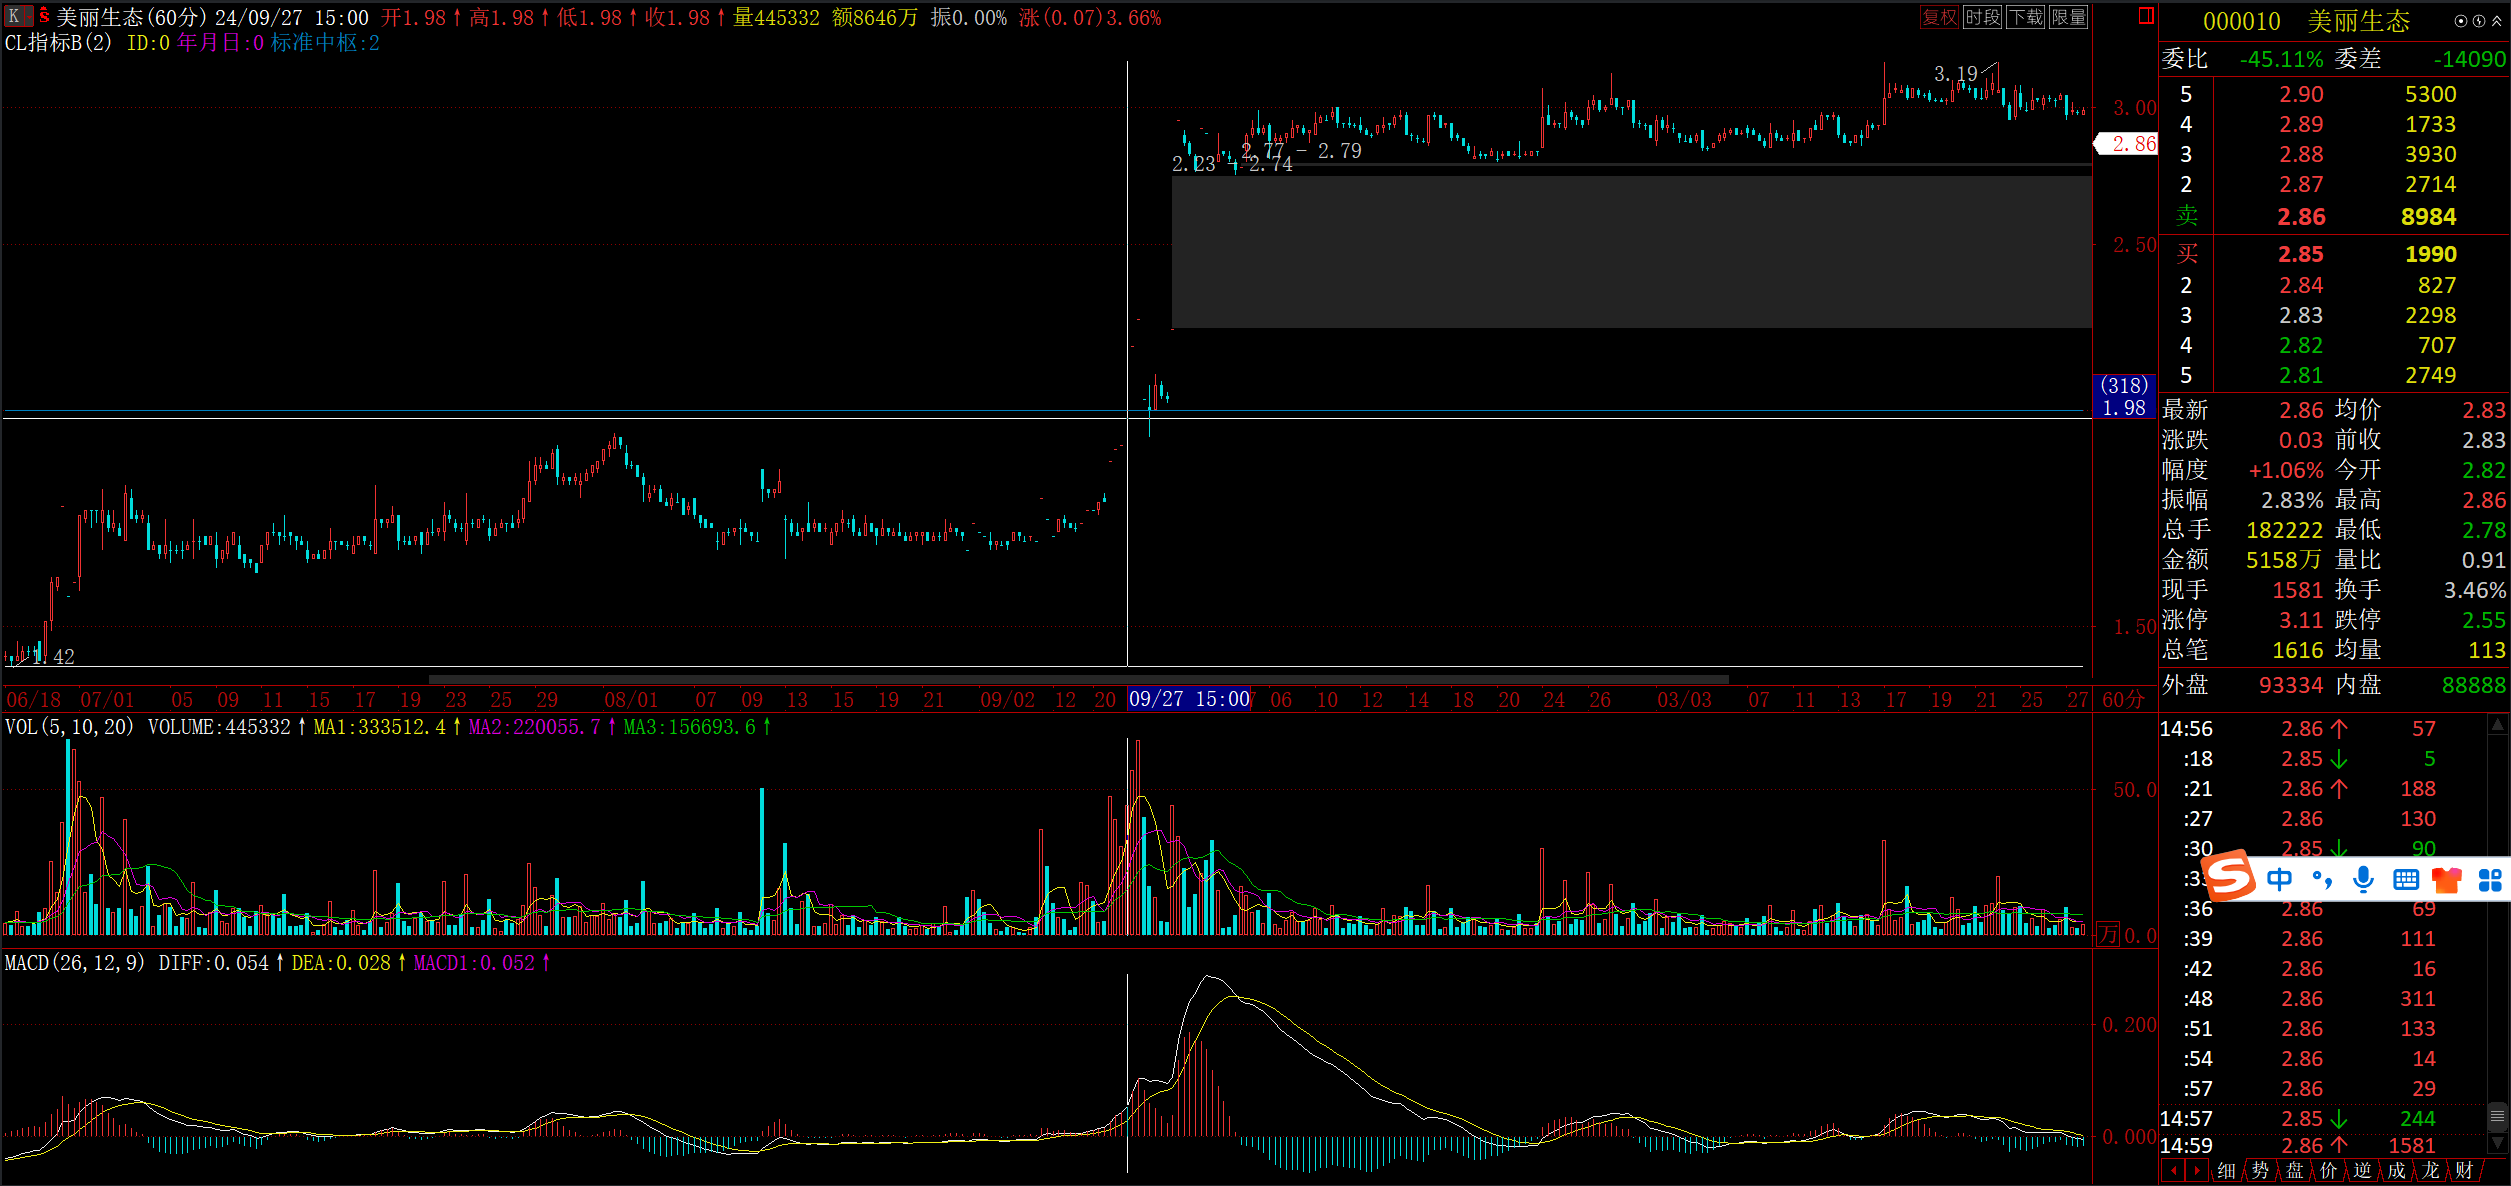Open the IME toolbox grid icon
The image size is (2511, 1186).
[x=2490, y=879]
